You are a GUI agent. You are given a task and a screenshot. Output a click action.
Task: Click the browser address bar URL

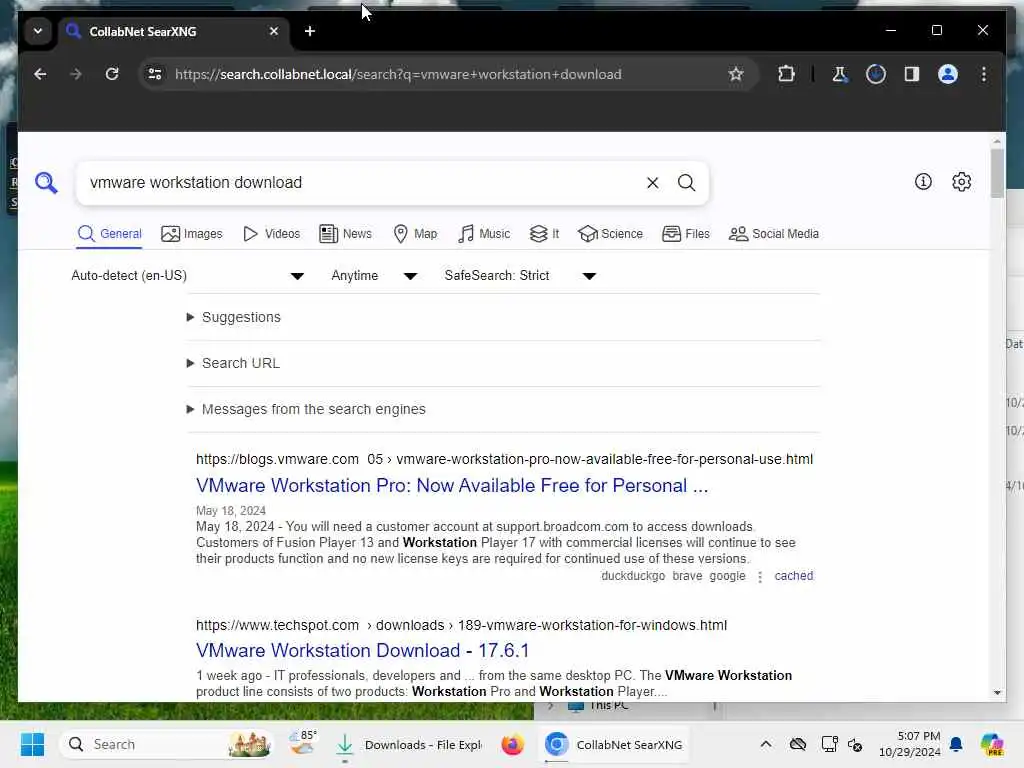coord(398,74)
